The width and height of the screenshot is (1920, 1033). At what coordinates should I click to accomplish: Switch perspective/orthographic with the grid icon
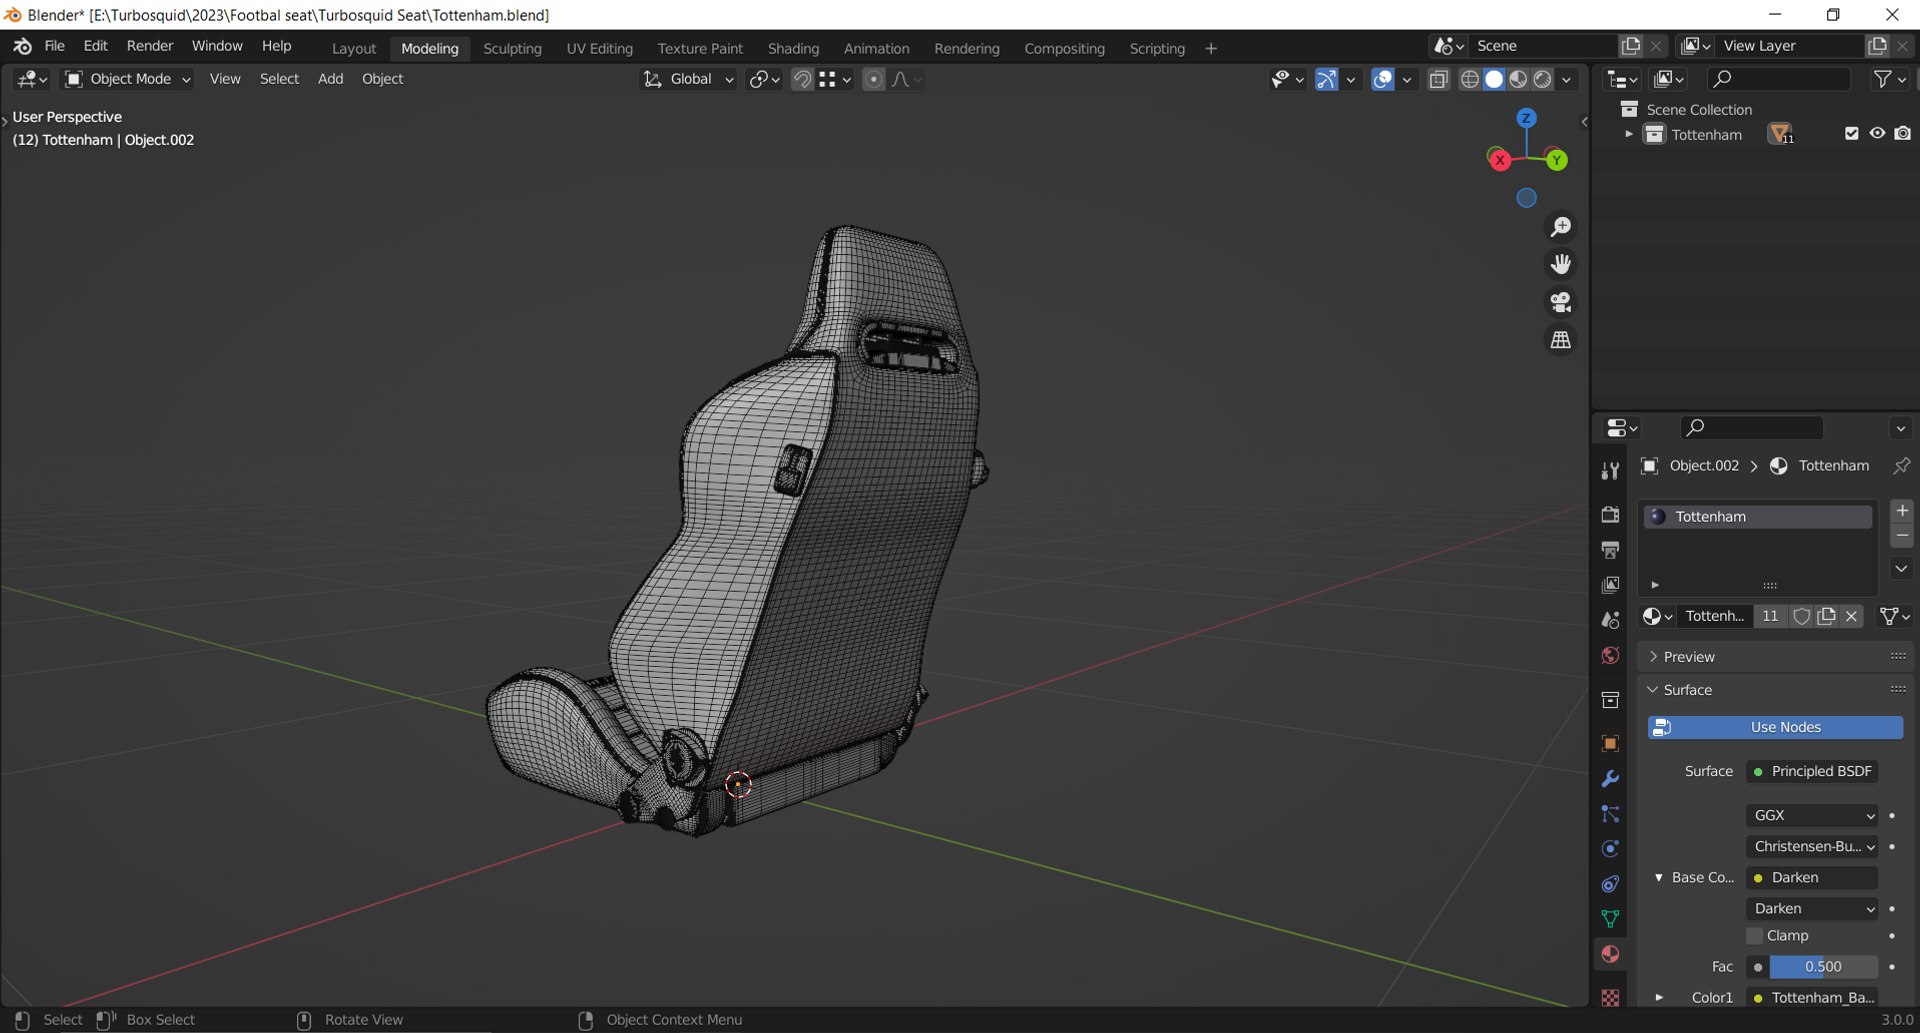coord(1560,340)
